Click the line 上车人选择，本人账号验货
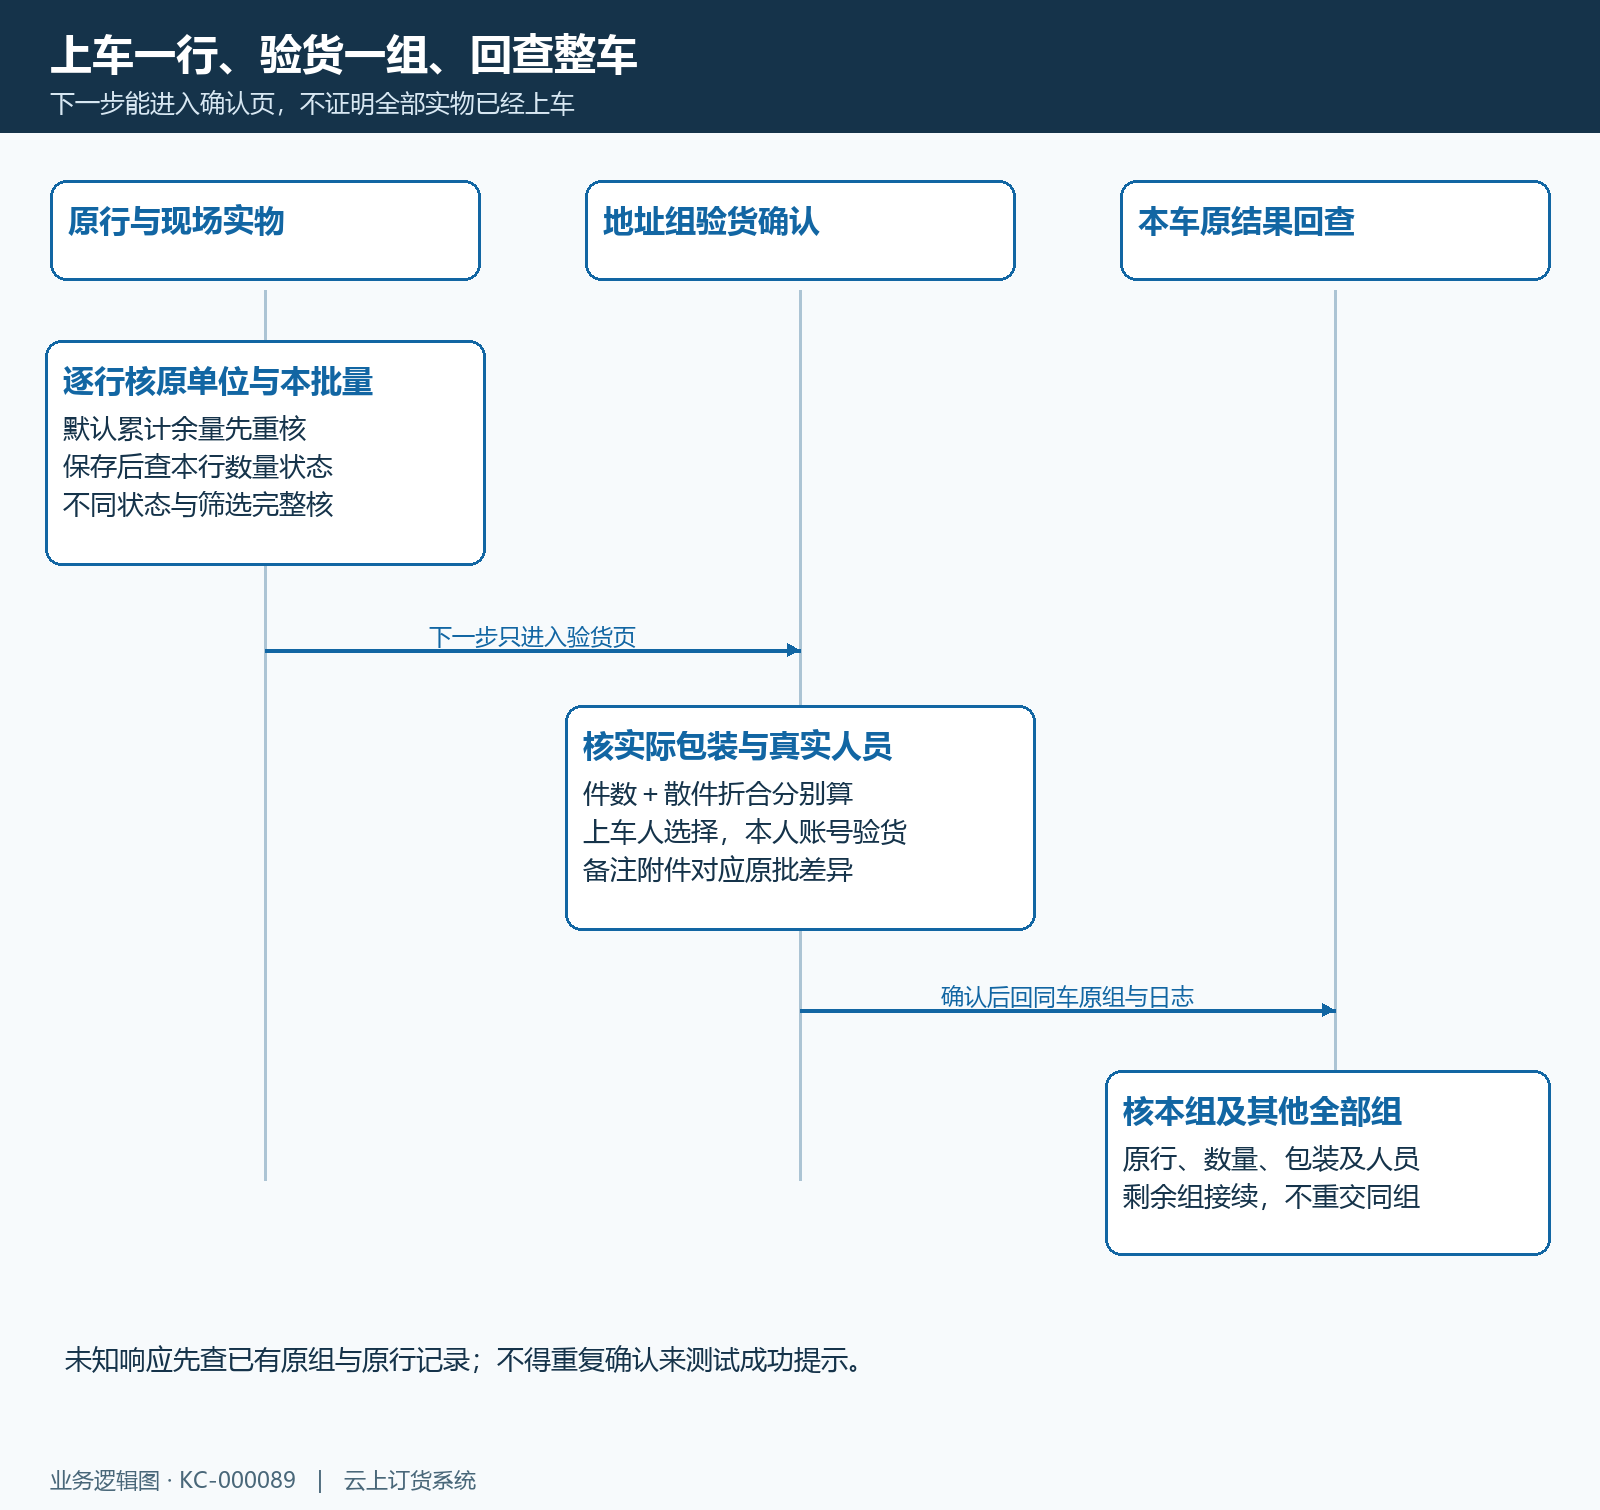 [x=745, y=832]
